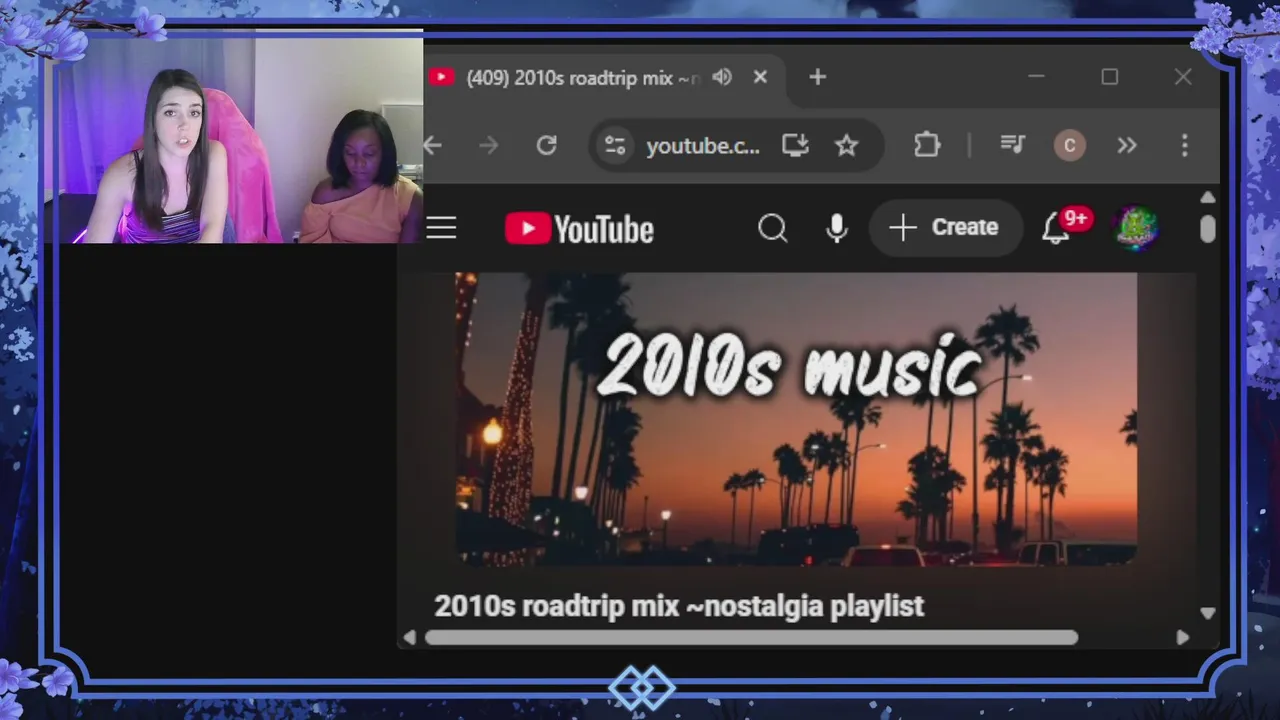Open the YouTube hamburger guide menu

click(x=441, y=228)
